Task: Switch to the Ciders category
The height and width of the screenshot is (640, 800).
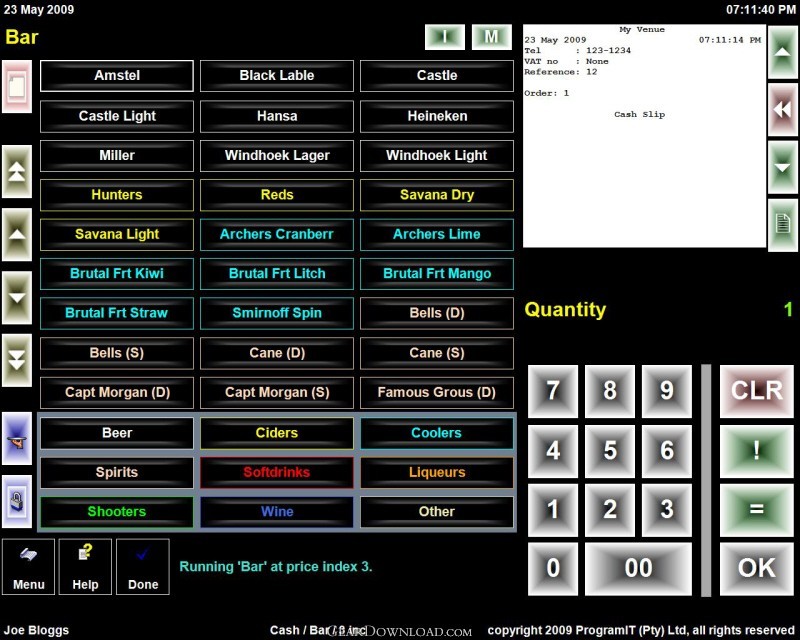Action: pos(277,433)
